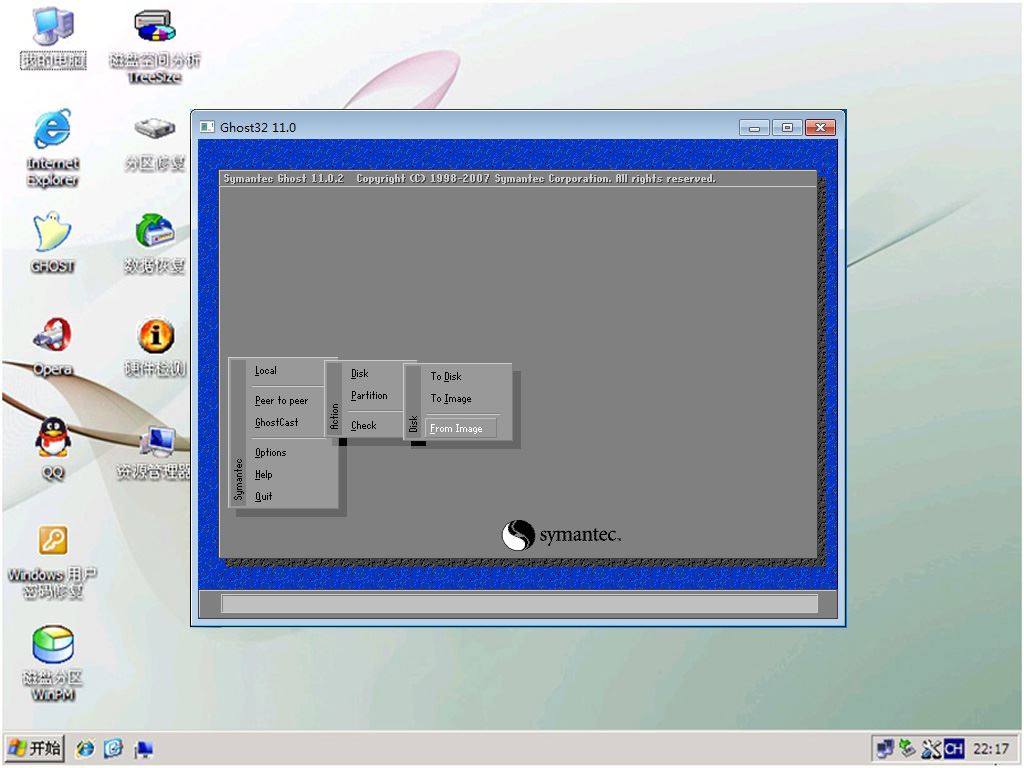Open the Start (开始) menu button
This screenshot has width=1024, height=768.
[35, 748]
